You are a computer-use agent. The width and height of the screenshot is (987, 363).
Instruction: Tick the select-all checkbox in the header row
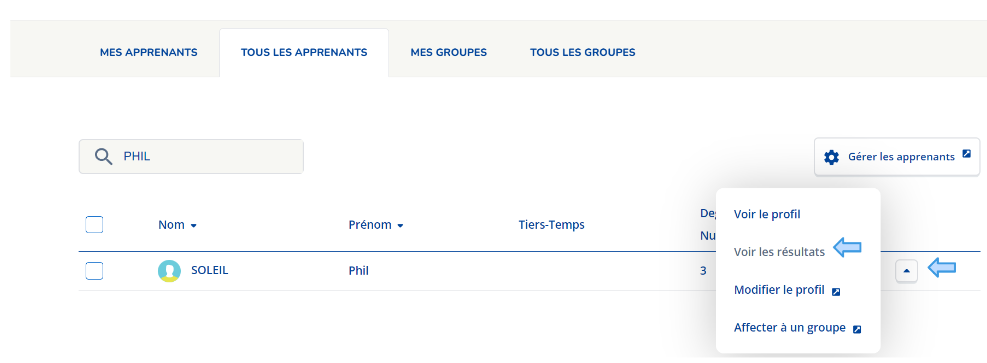pyautogui.click(x=94, y=225)
